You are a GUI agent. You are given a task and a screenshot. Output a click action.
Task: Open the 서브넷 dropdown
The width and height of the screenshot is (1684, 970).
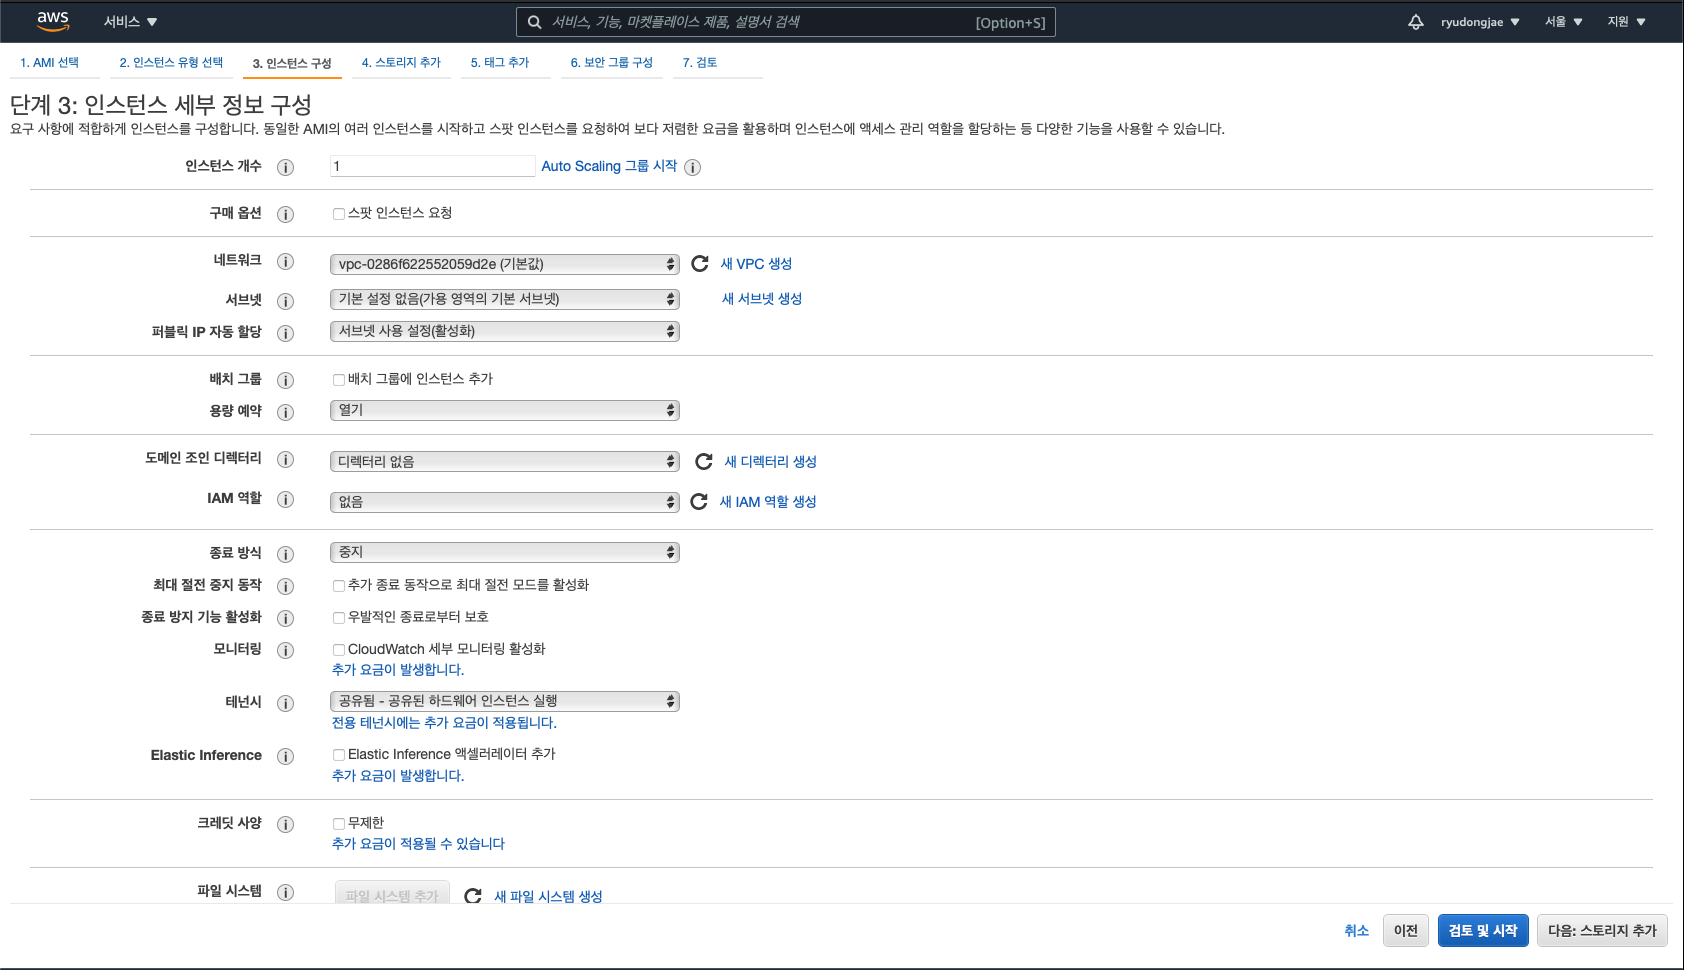(x=505, y=299)
